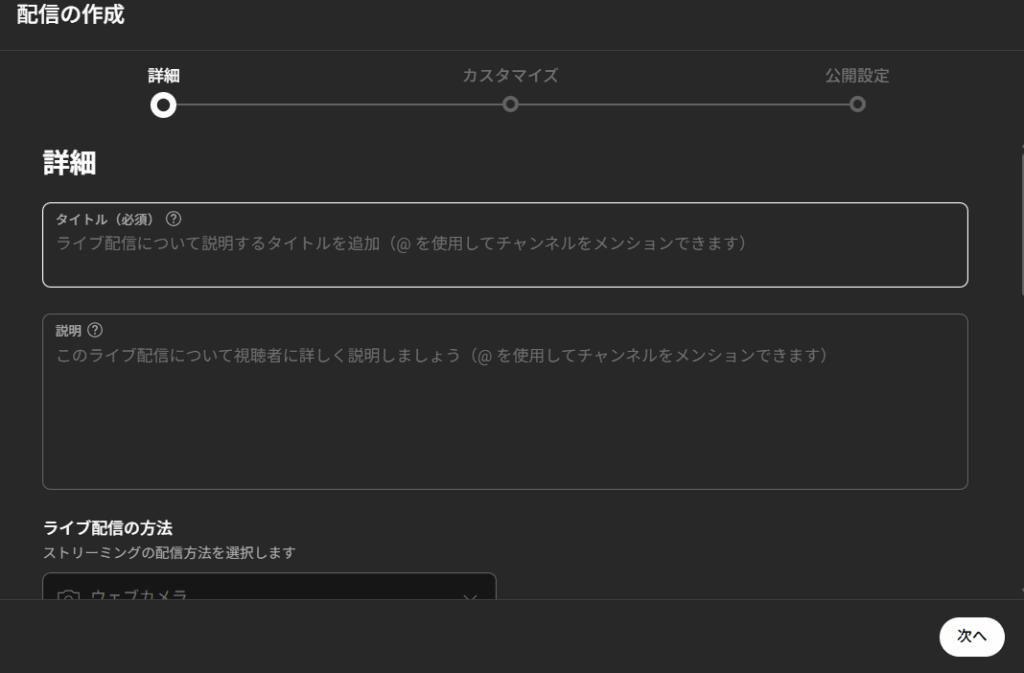Screen dimensions: 1024x673
Task: Click the タイトル（必須） field label
Action: (x=104, y=219)
